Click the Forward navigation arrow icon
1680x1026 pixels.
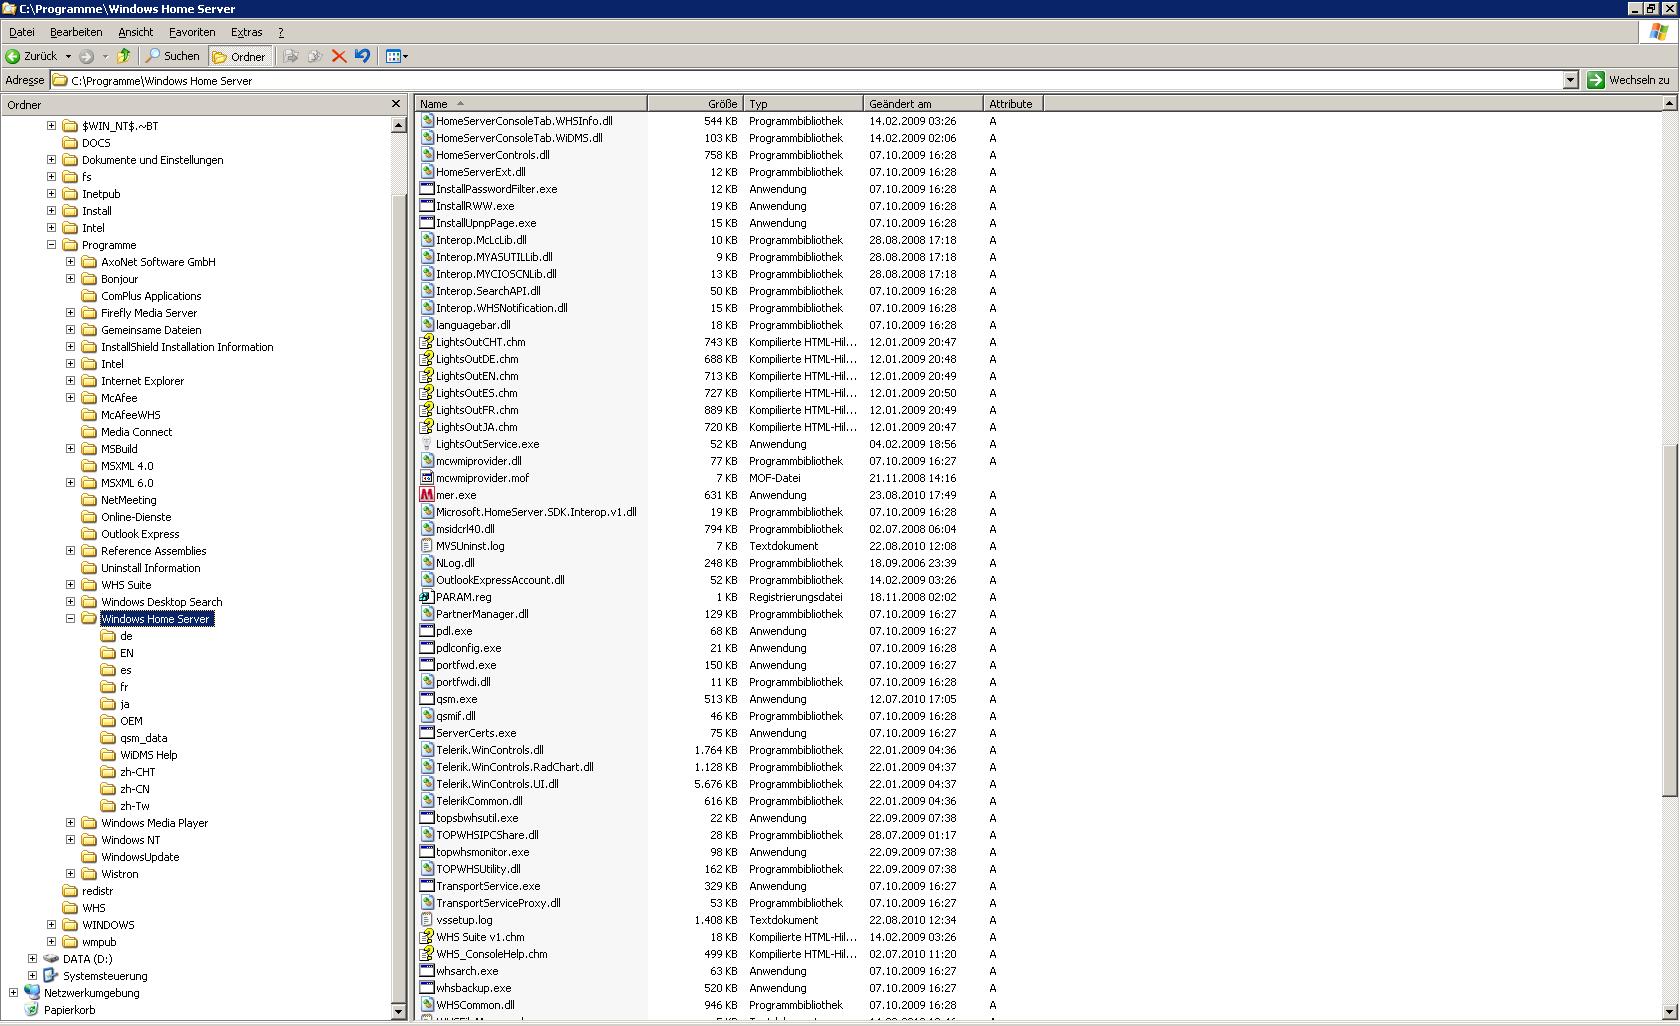[87, 56]
